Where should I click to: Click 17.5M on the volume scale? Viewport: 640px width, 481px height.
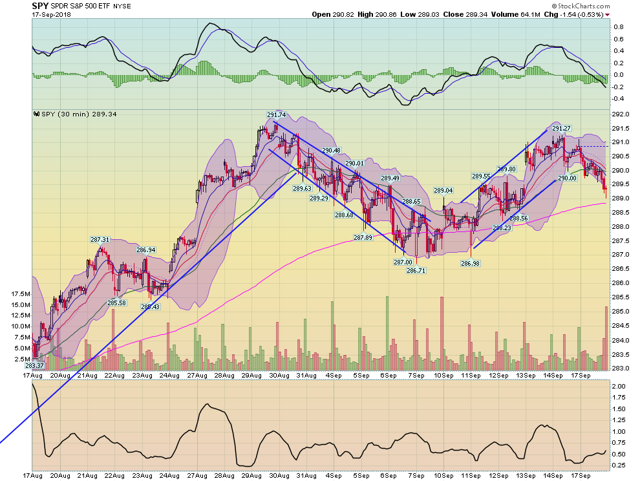20,294
